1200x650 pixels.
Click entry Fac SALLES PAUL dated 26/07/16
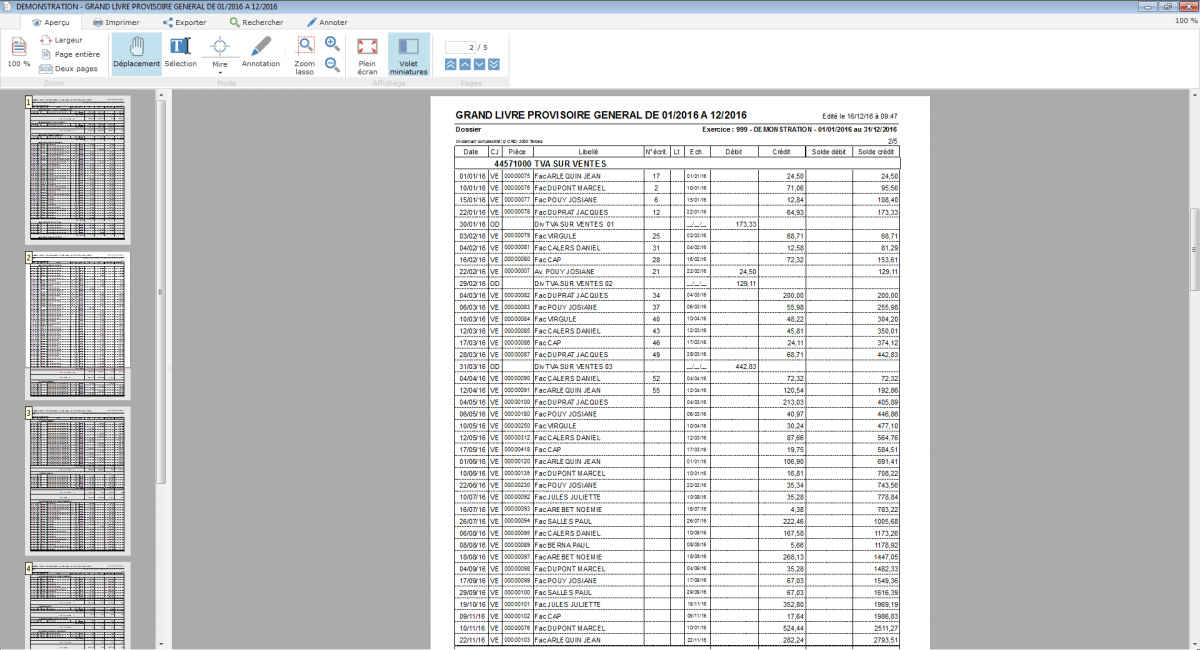pos(563,521)
